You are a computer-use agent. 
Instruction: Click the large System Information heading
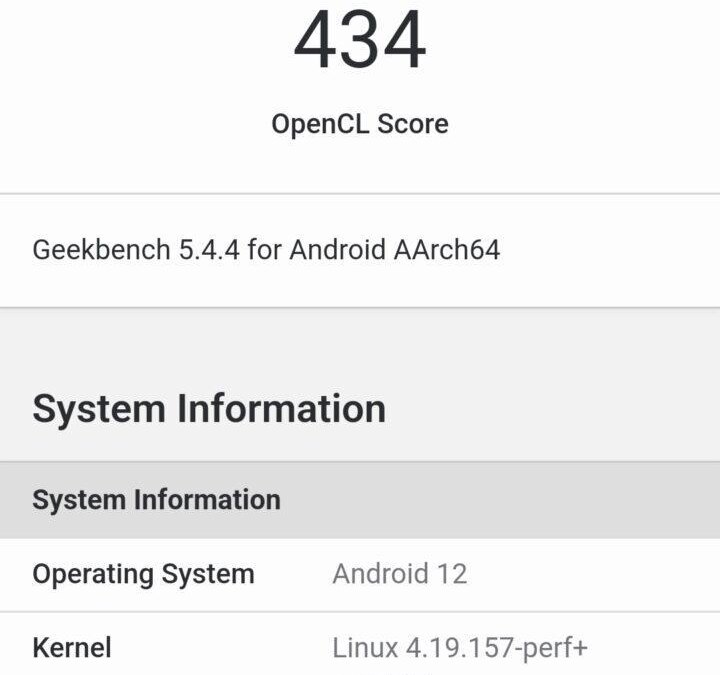coord(209,409)
